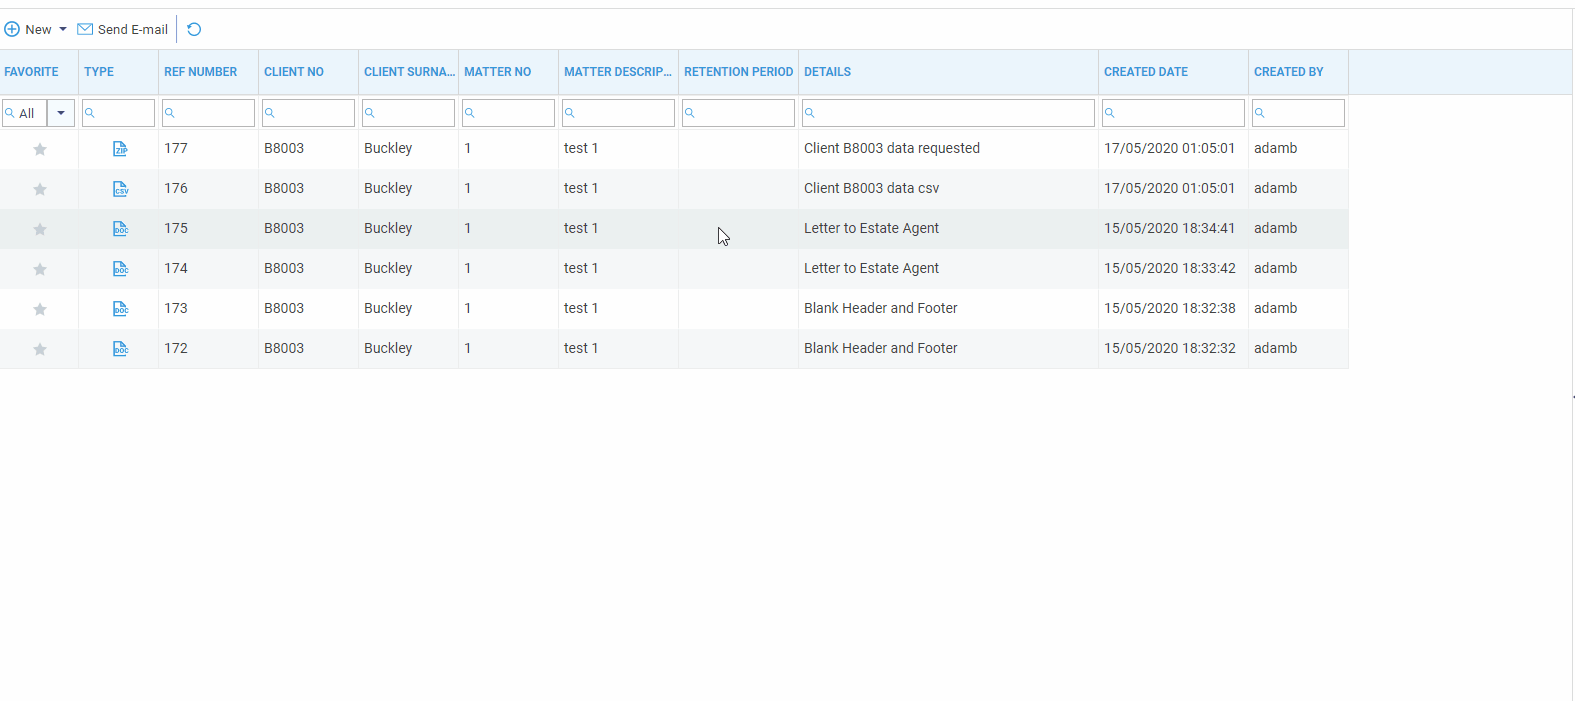The height and width of the screenshot is (701, 1575).
Task: Open the DOC icon for ref 174
Action: [x=120, y=269]
